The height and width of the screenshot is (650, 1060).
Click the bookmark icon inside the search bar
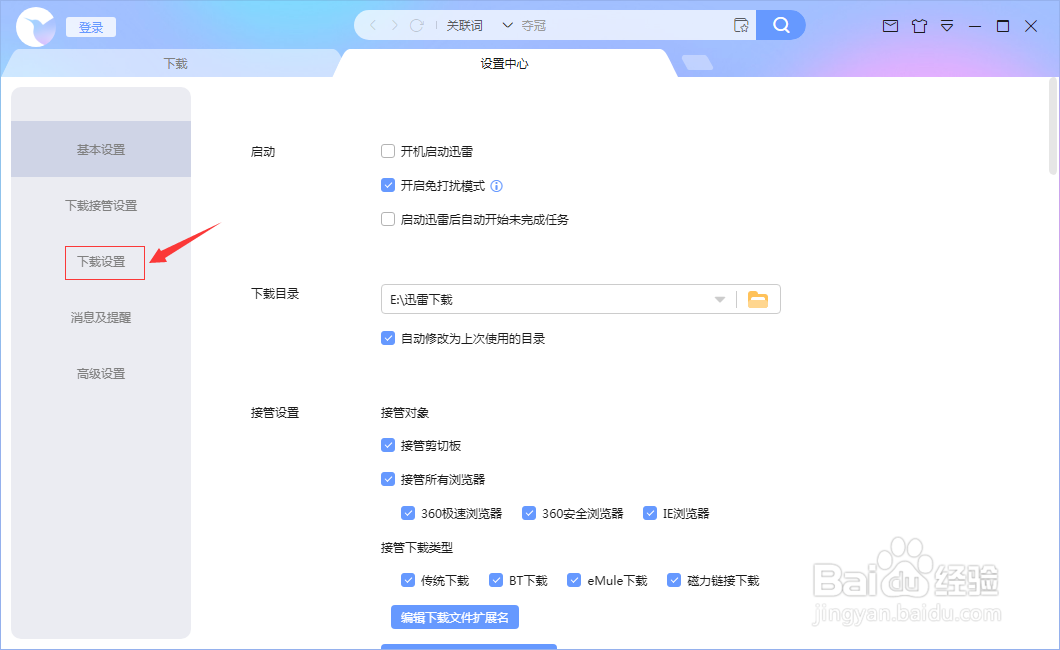click(x=741, y=24)
